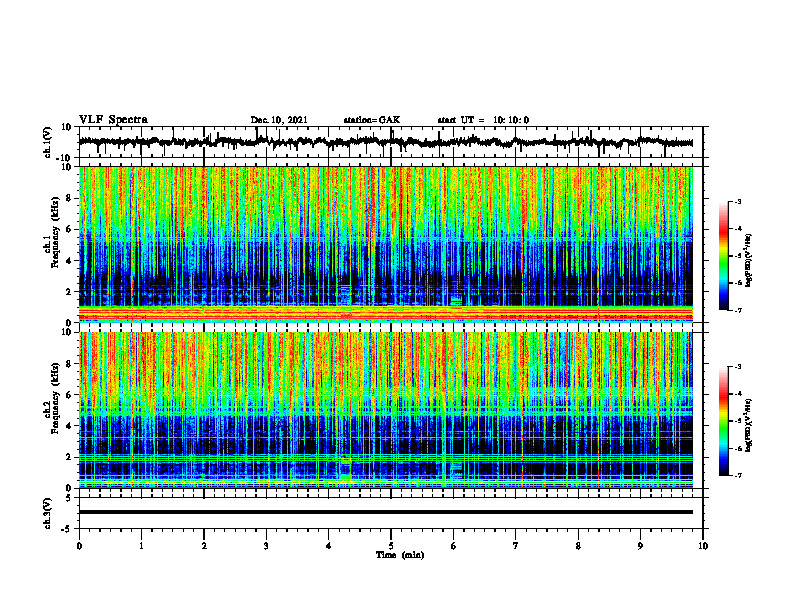Click the 8 kHz tick on ch.1 frequency axis
This screenshot has height=612, width=792.
(70, 198)
